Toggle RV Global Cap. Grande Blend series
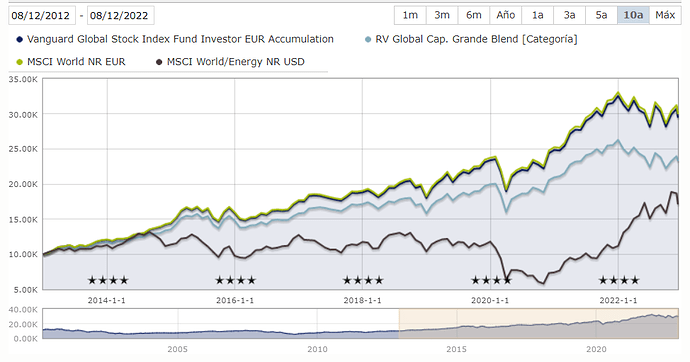 click(368, 40)
